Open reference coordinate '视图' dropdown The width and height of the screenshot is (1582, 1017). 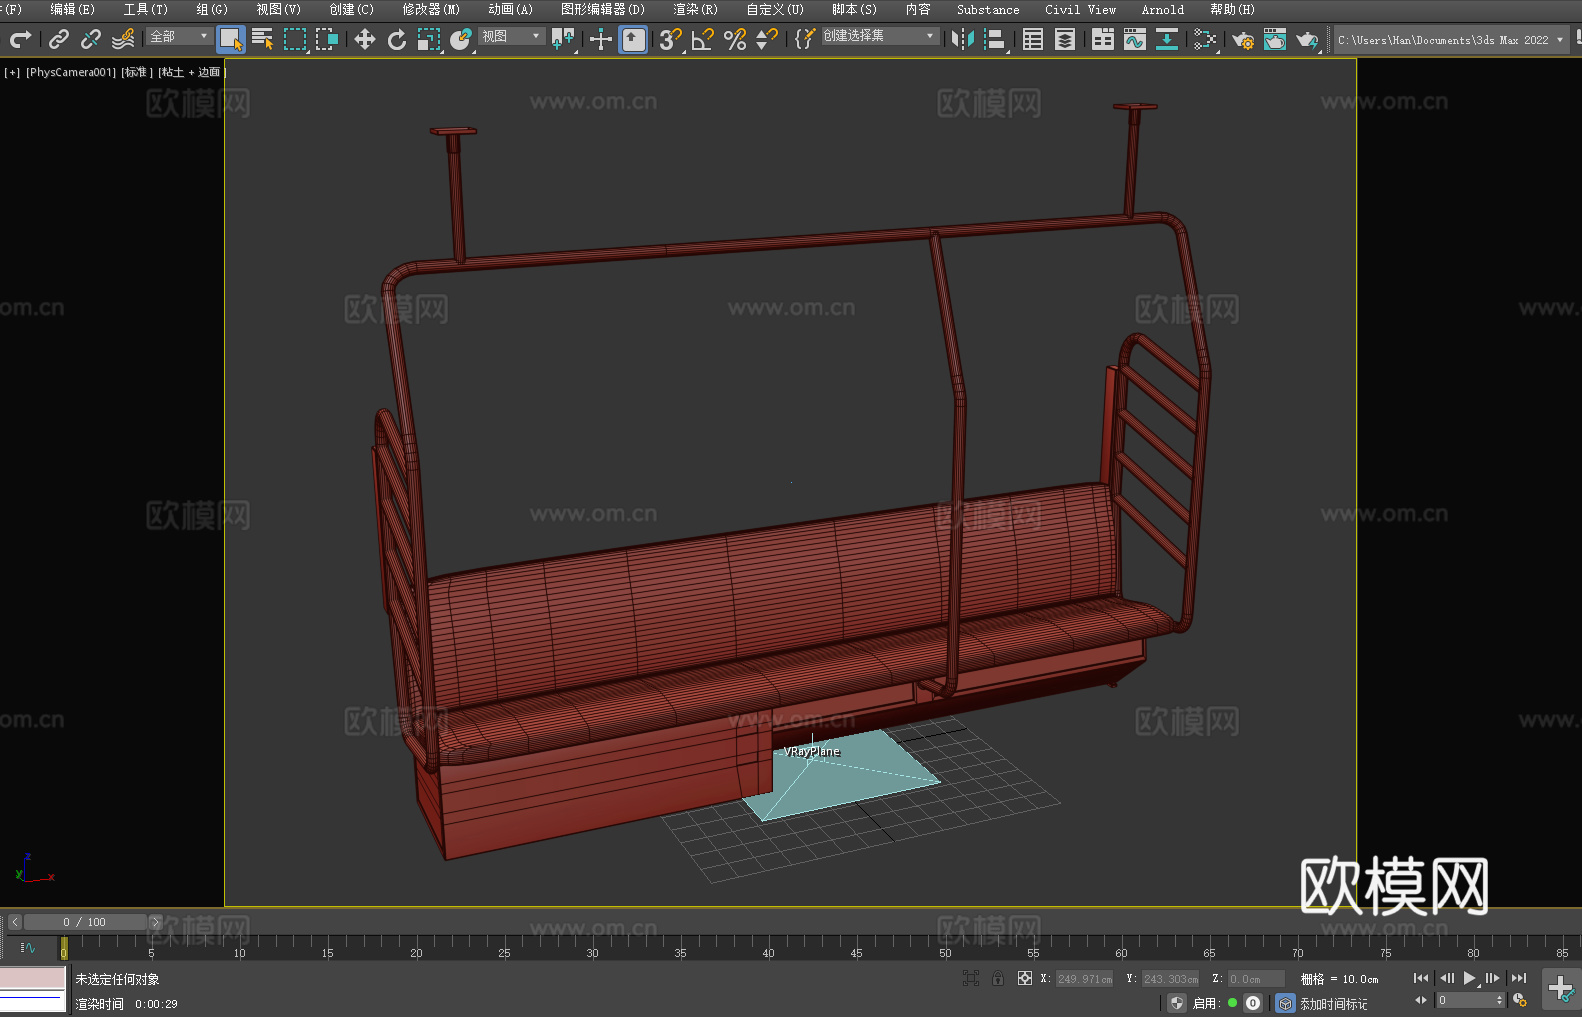click(x=511, y=36)
